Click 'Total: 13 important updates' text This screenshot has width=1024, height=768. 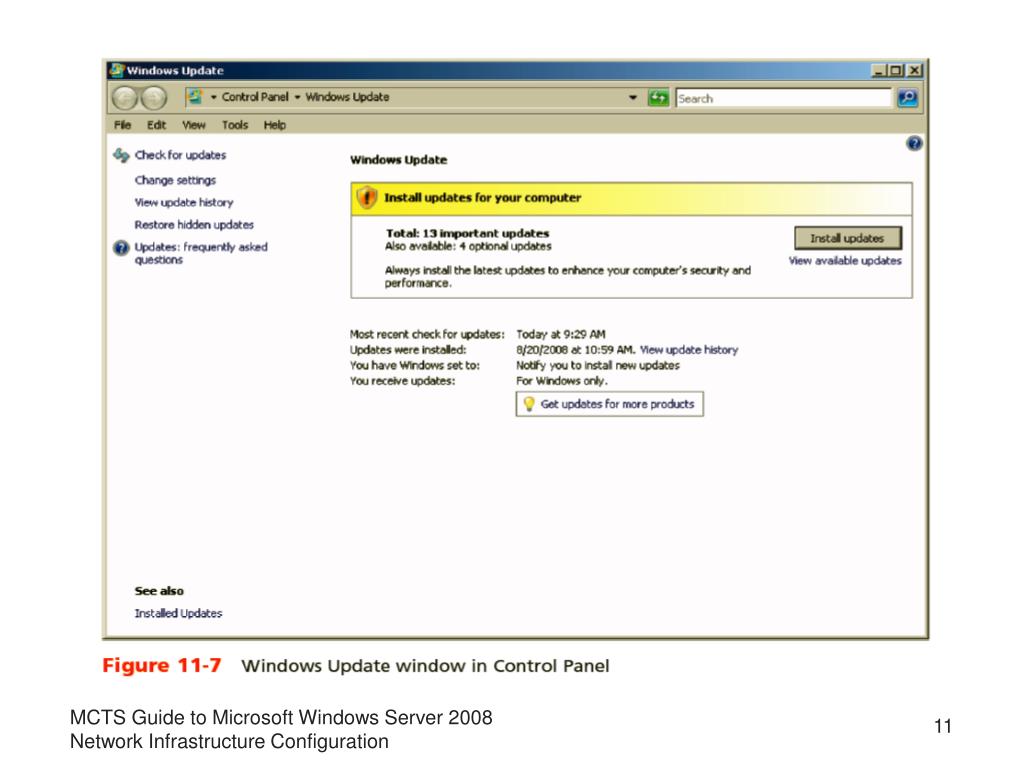(467, 233)
